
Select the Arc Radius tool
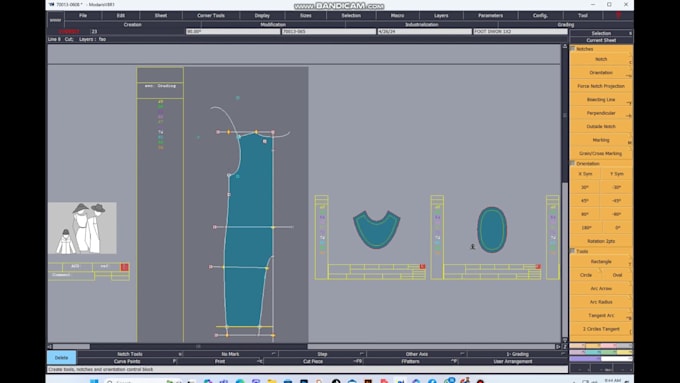[x=601, y=302]
